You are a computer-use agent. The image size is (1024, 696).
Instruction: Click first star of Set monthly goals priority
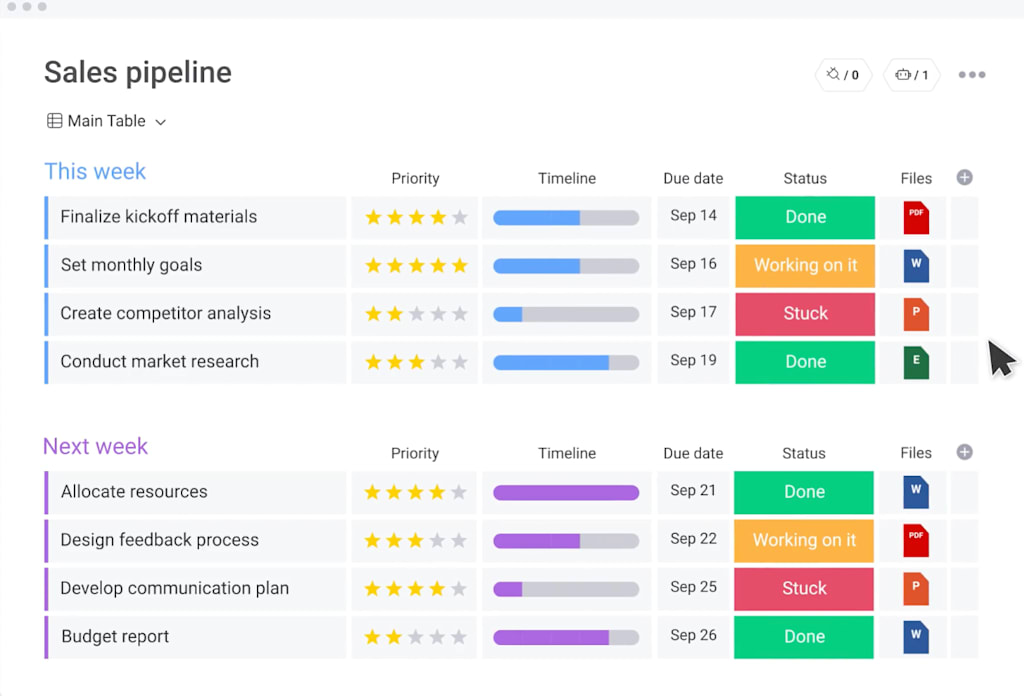[x=374, y=265]
